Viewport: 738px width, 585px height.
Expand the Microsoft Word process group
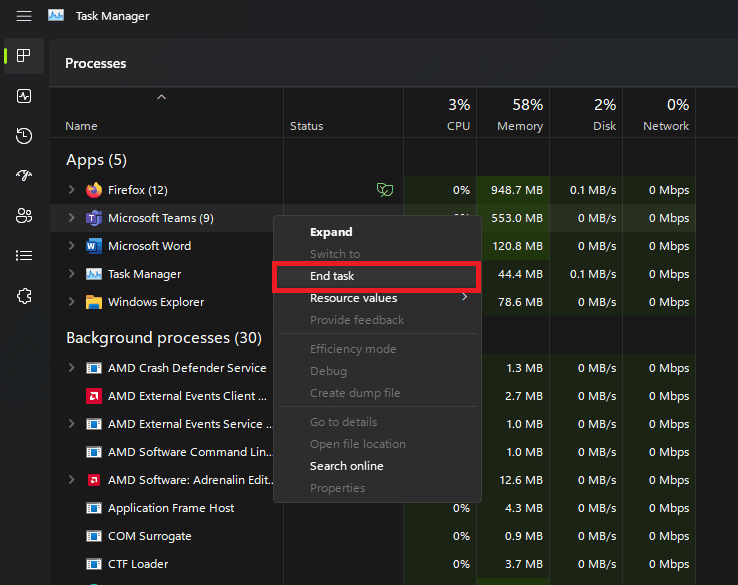(x=72, y=246)
